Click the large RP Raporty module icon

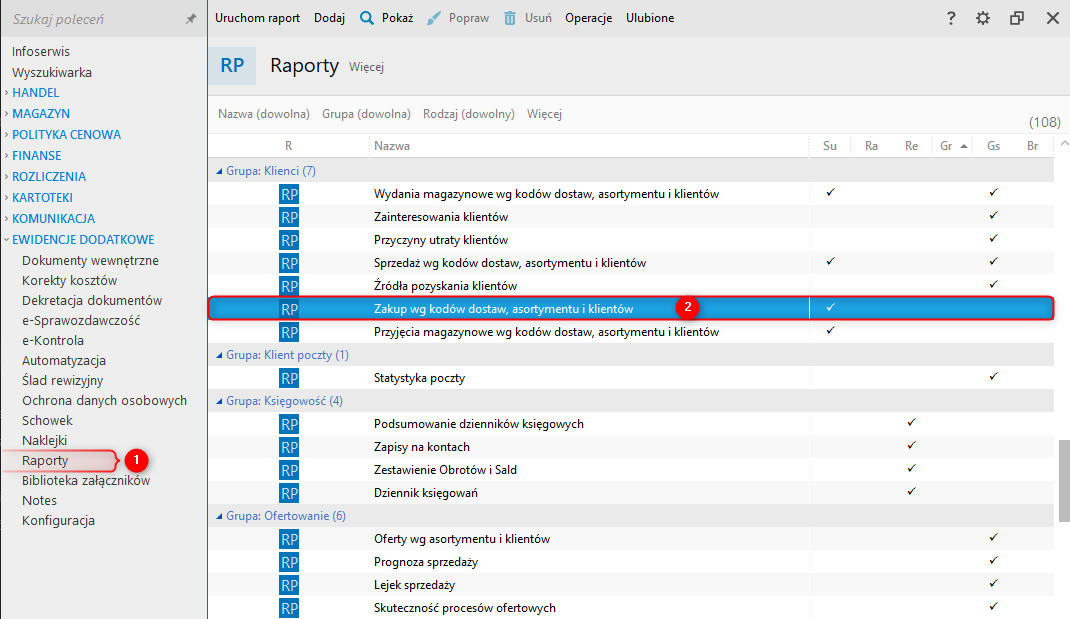coord(232,66)
